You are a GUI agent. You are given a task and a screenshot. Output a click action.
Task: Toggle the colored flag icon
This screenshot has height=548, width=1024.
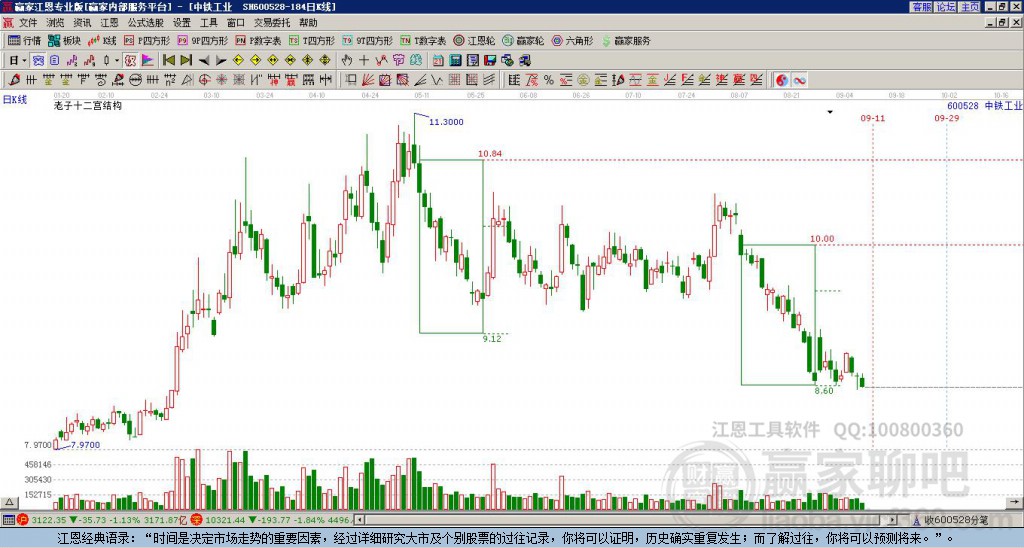coord(148,61)
